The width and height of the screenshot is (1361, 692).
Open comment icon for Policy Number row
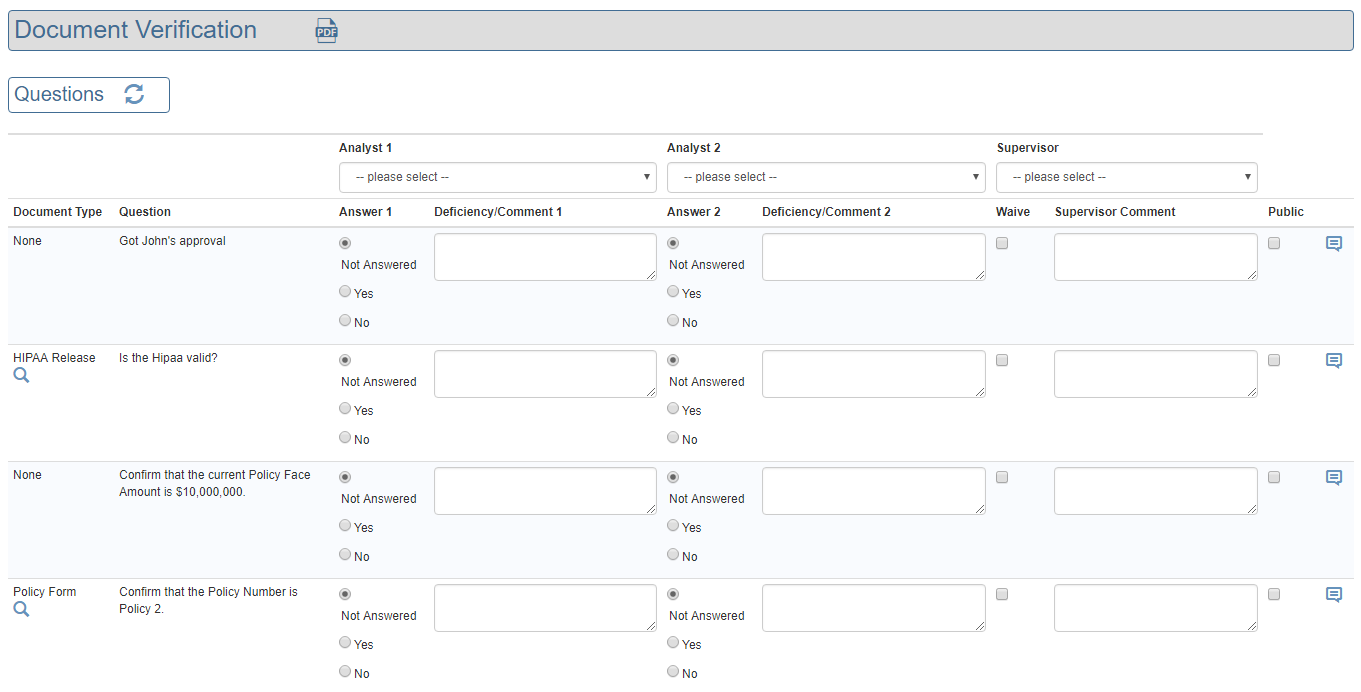1333,595
